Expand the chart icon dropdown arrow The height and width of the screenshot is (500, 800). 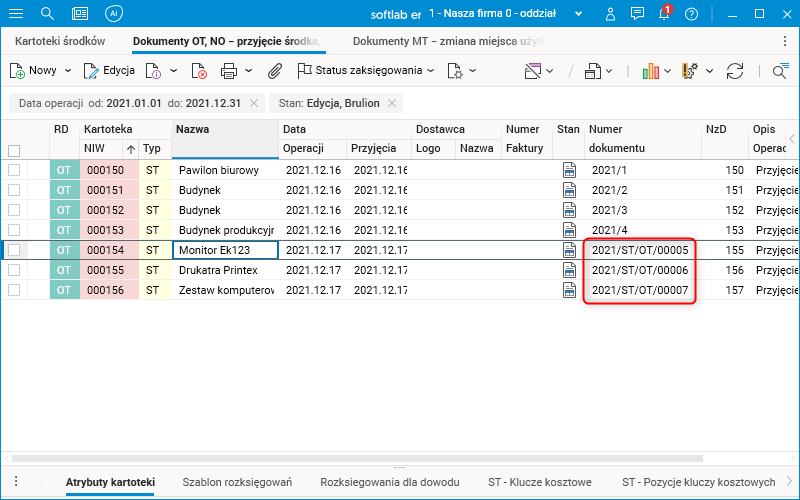point(667,71)
